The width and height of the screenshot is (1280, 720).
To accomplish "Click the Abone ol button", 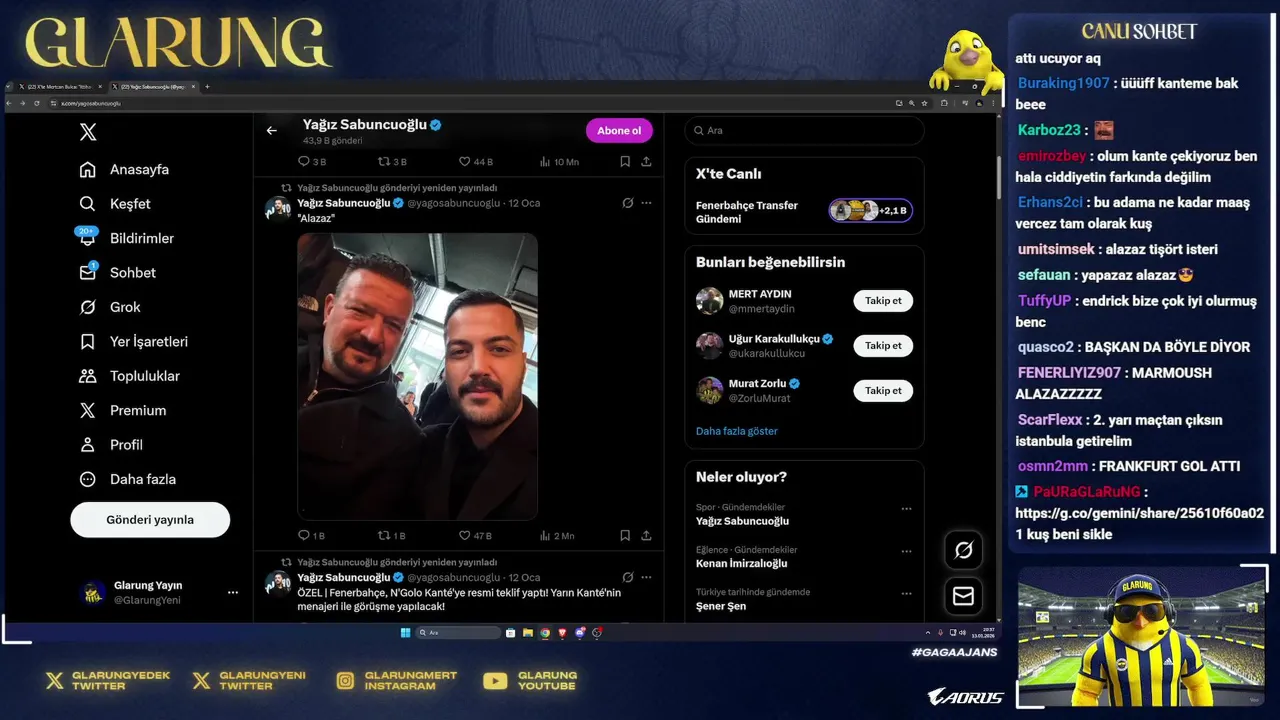I will [619, 130].
